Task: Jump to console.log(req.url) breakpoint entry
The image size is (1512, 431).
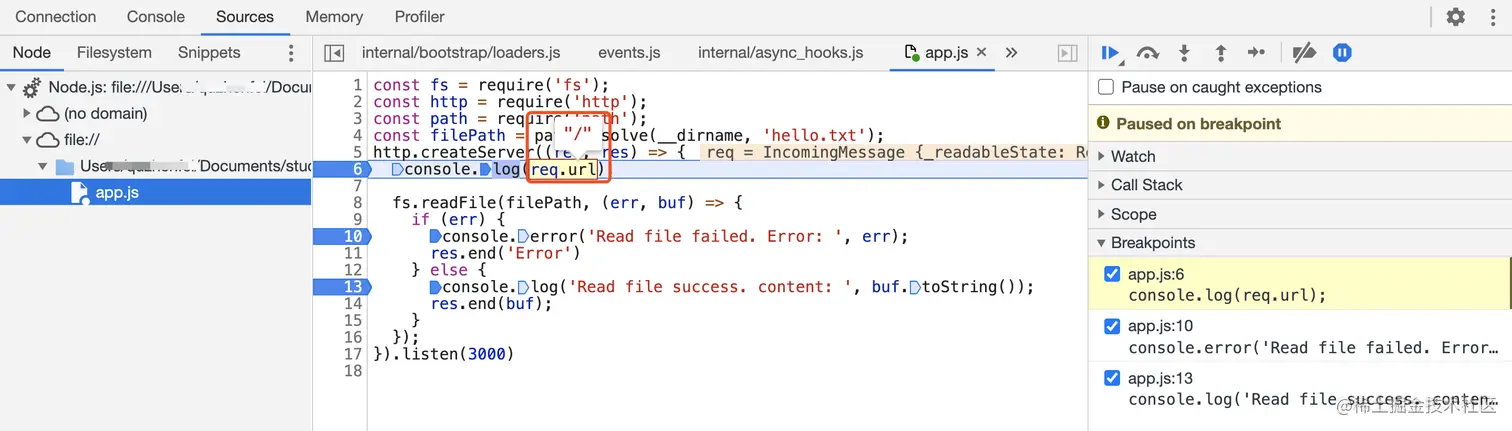Action: coord(1227,296)
